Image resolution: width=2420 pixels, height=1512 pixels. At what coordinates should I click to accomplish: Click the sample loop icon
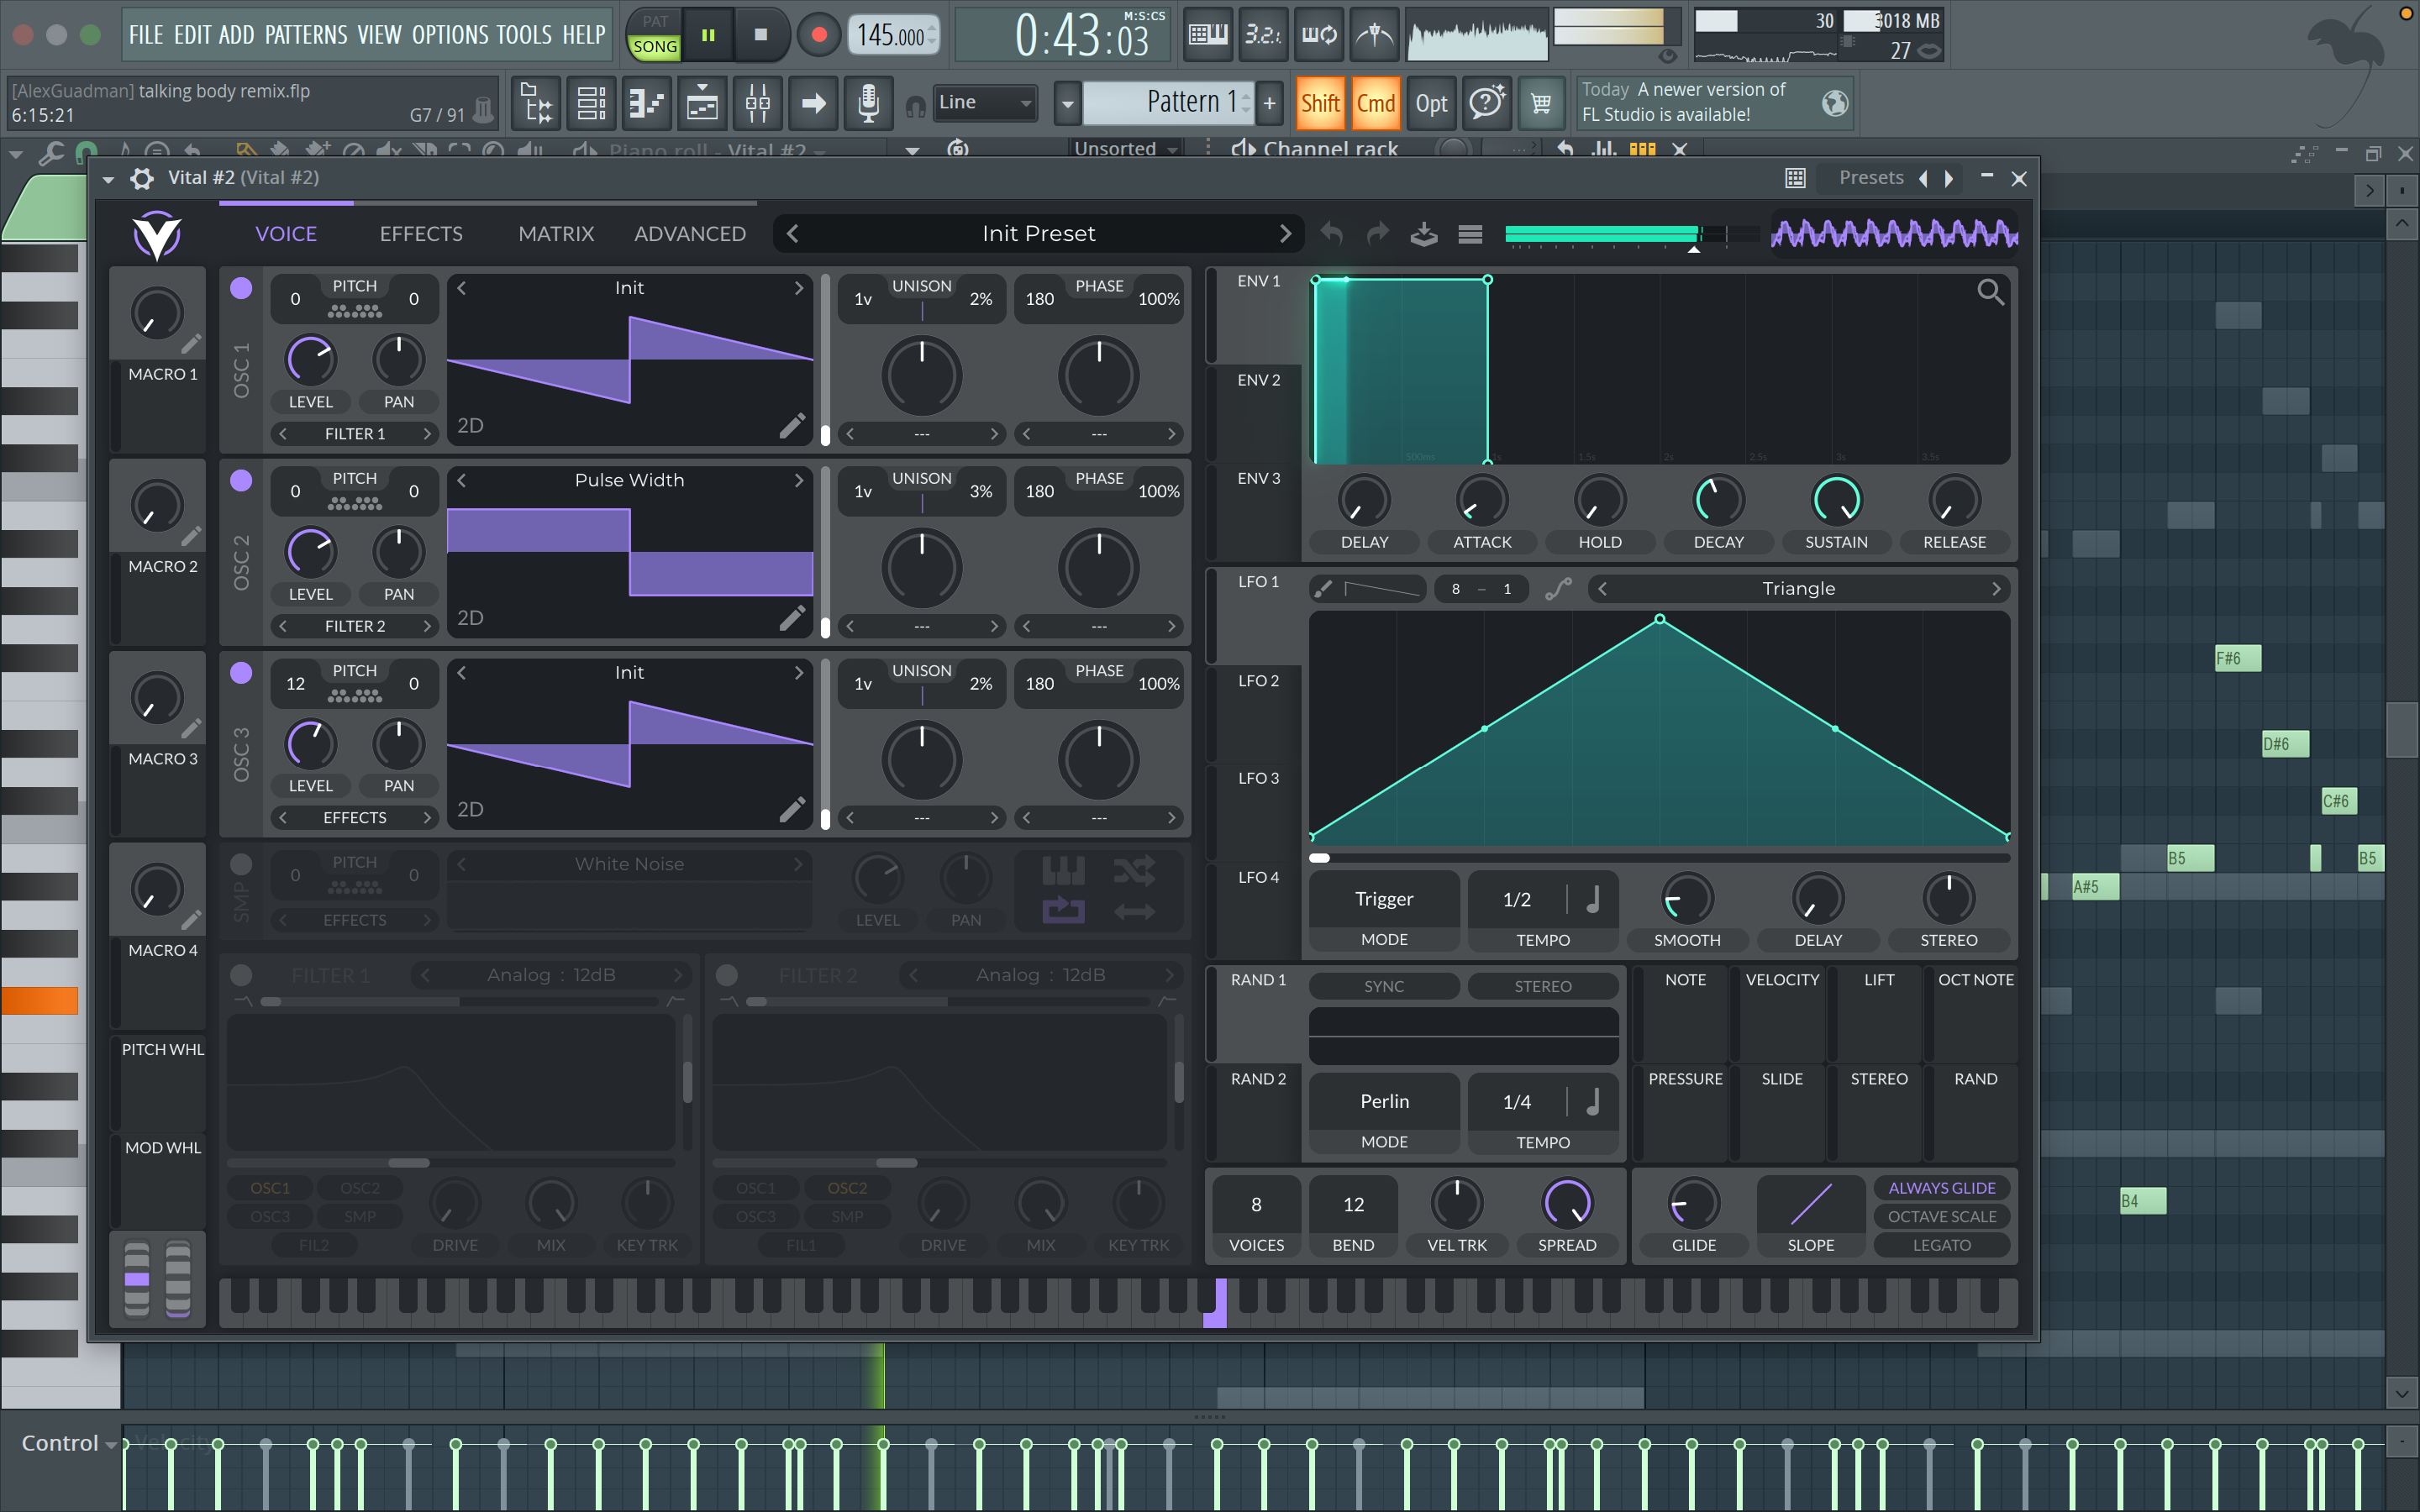click(x=1062, y=911)
